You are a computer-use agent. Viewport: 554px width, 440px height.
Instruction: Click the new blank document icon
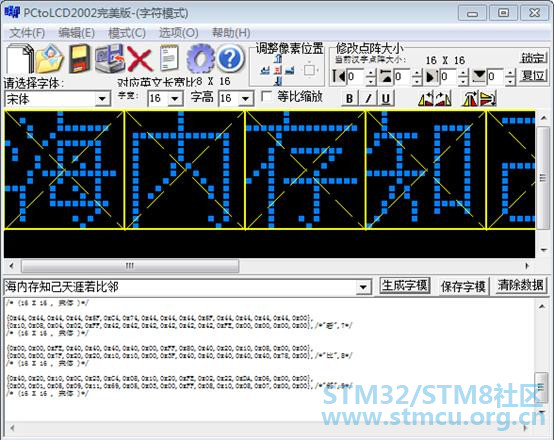pyautogui.click(x=20, y=59)
